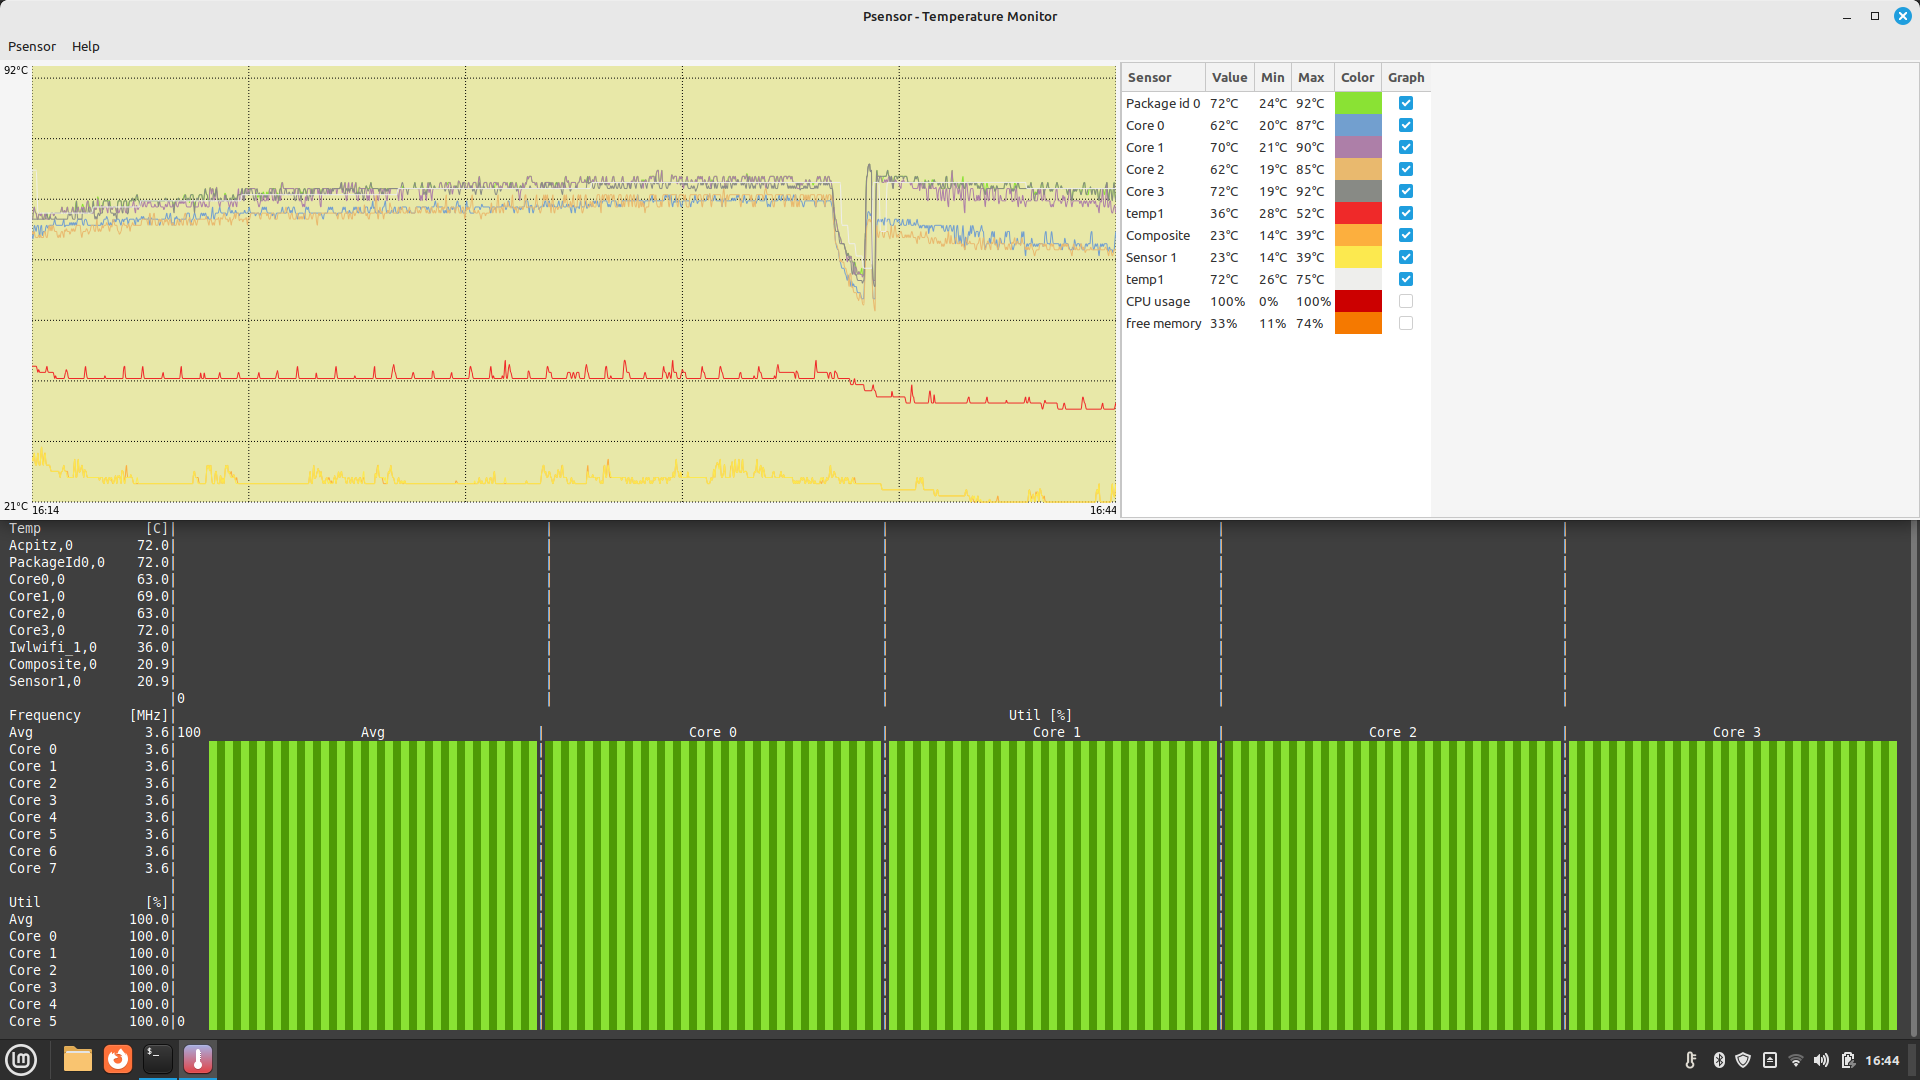Open the terminal taskbar icon
Image resolution: width=1920 pixels, height=1080 pixels.
tap(158, 1059)
